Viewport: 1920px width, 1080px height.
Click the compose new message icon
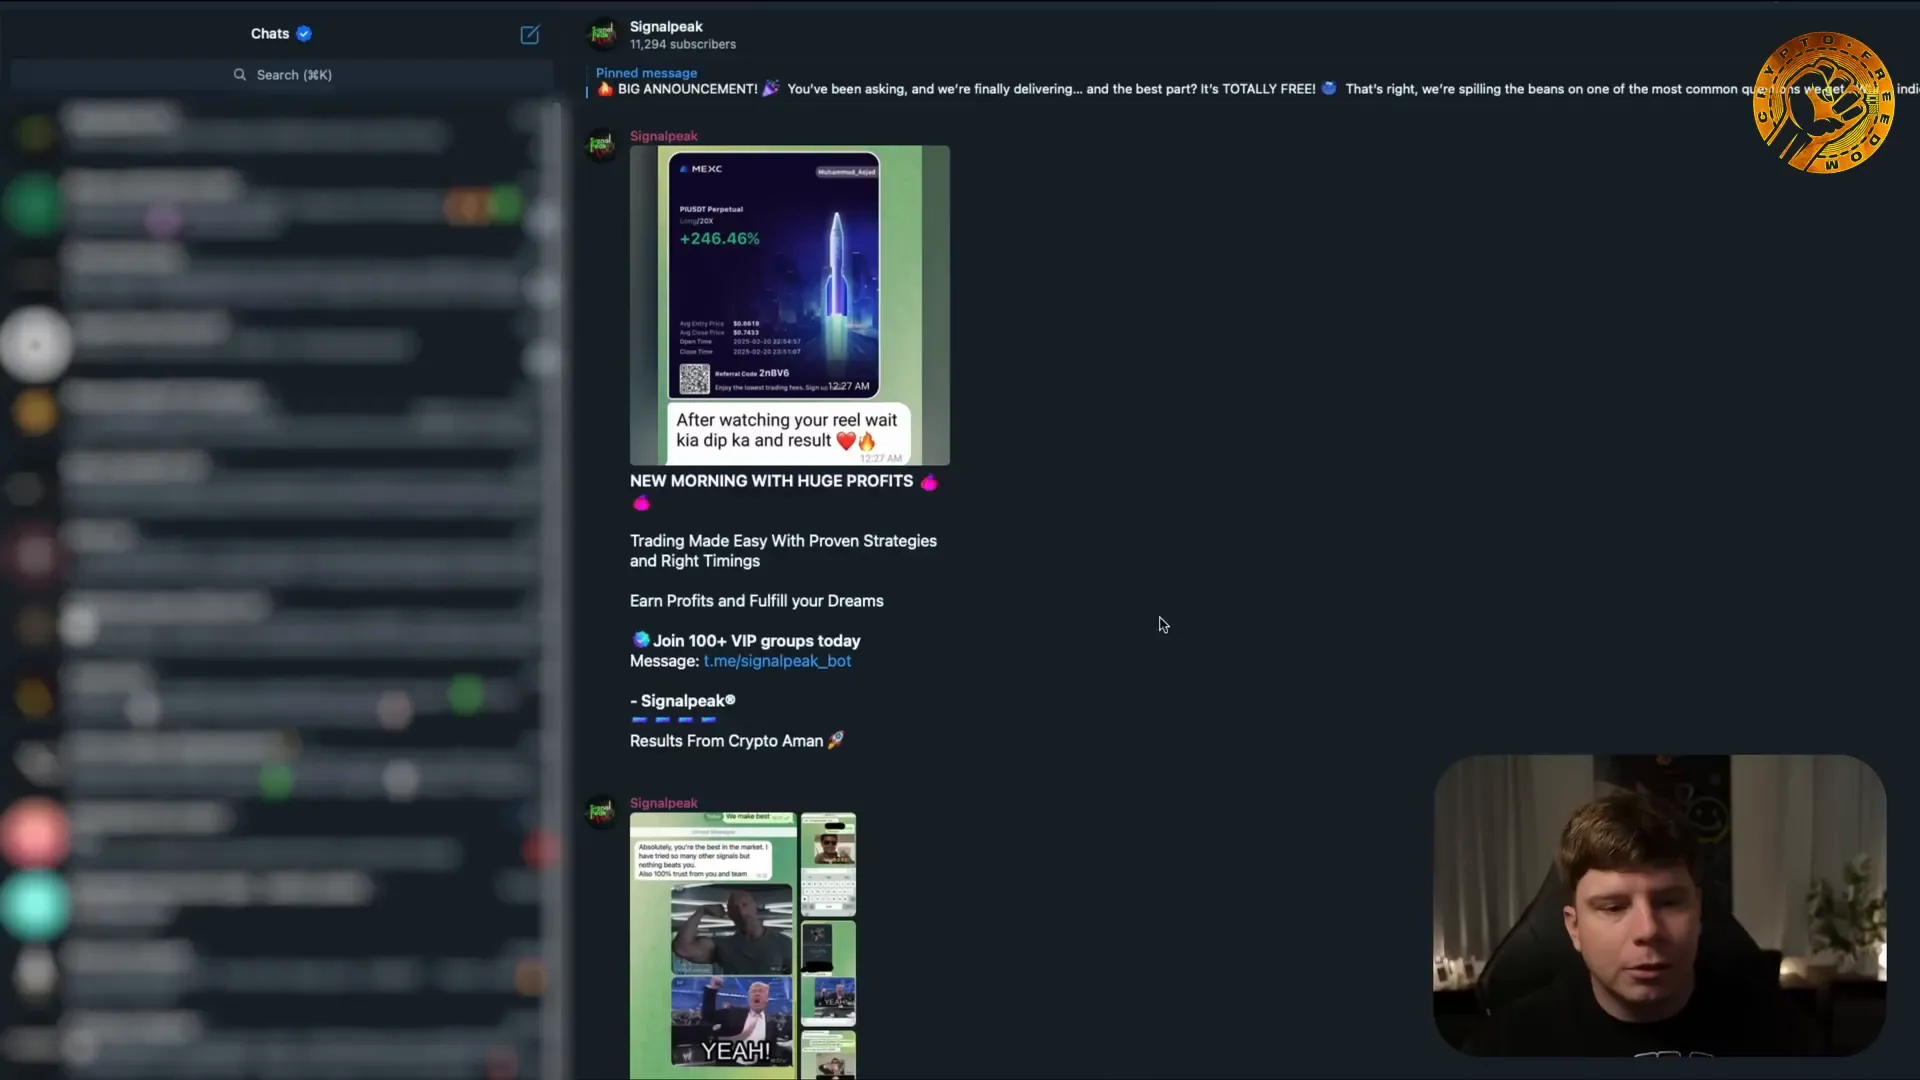[530, 35]
